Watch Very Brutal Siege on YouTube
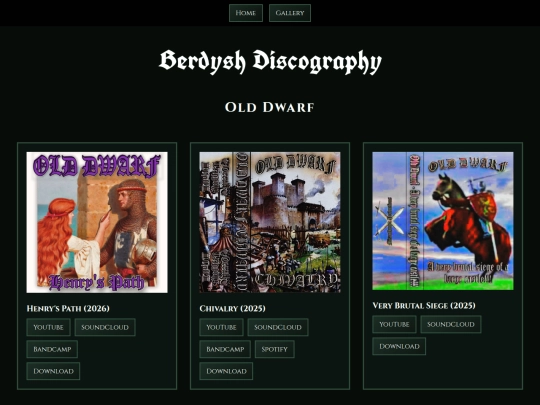Screen dimensions: 540x405 [394, 324]
